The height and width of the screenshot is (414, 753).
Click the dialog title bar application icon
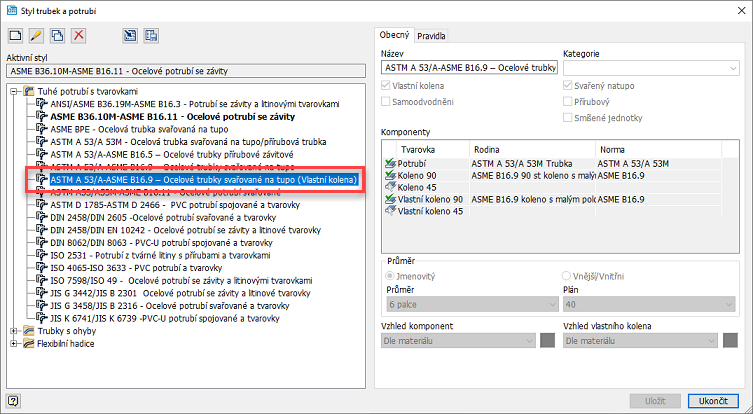(11, 10)
